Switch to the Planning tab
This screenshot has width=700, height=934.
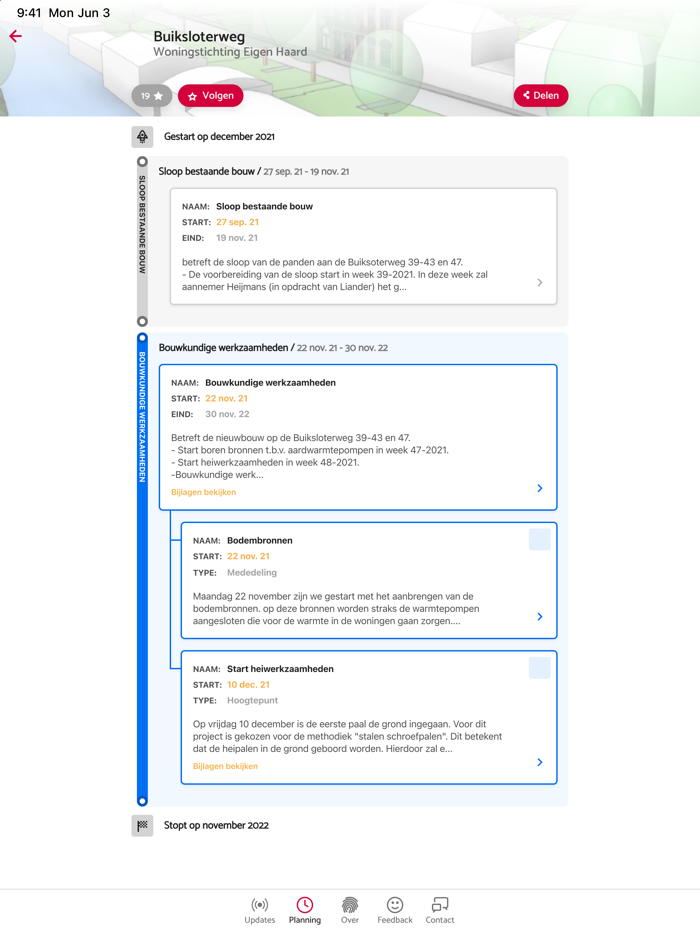(305, 910)
